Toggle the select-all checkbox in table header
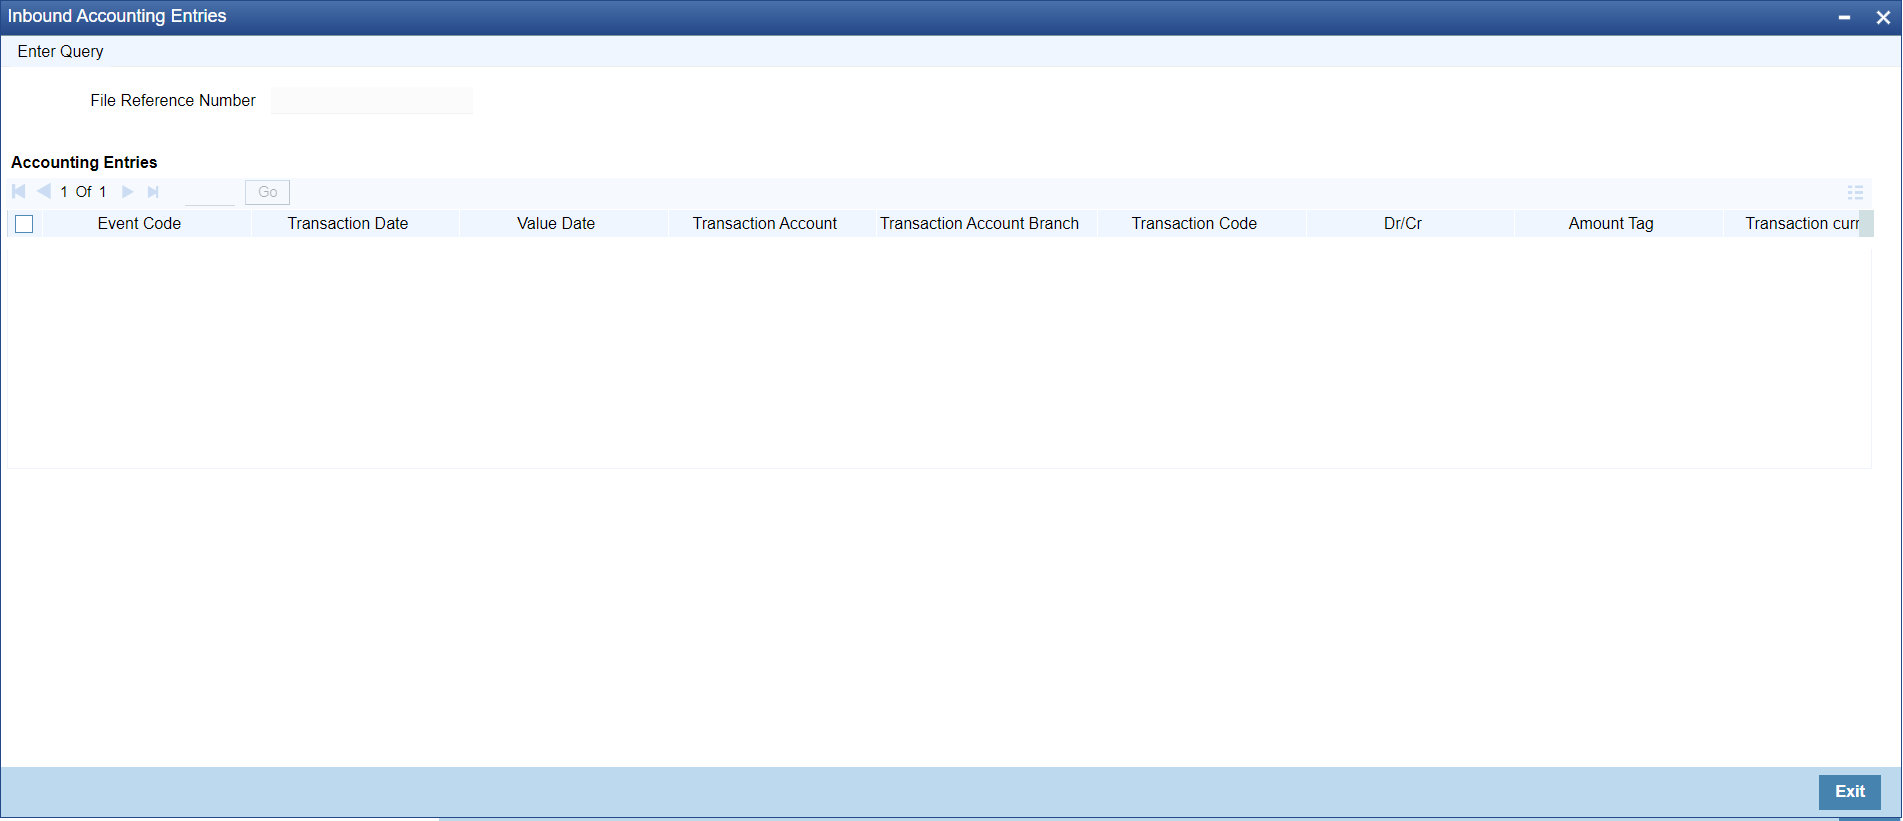This screenshot has height=821, width=1903. (x=24, y=224)
